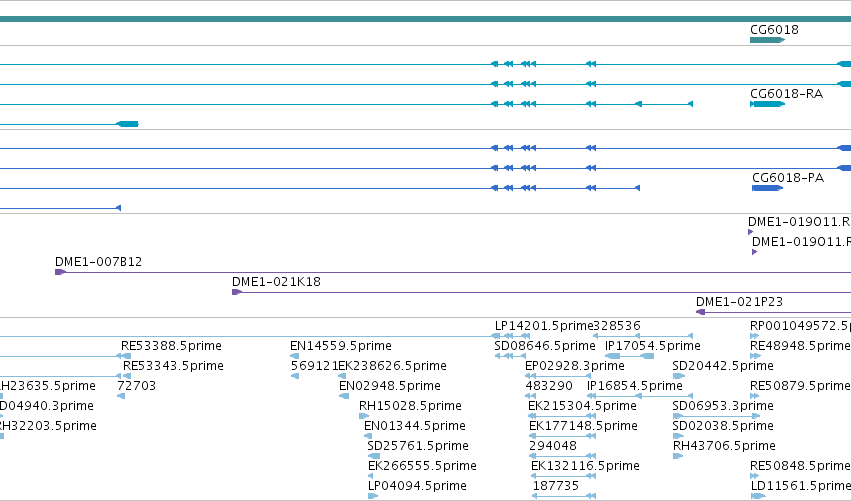Click the SD06953.3prime EST label
Screen dimensions: 851x501
[723, 406]
